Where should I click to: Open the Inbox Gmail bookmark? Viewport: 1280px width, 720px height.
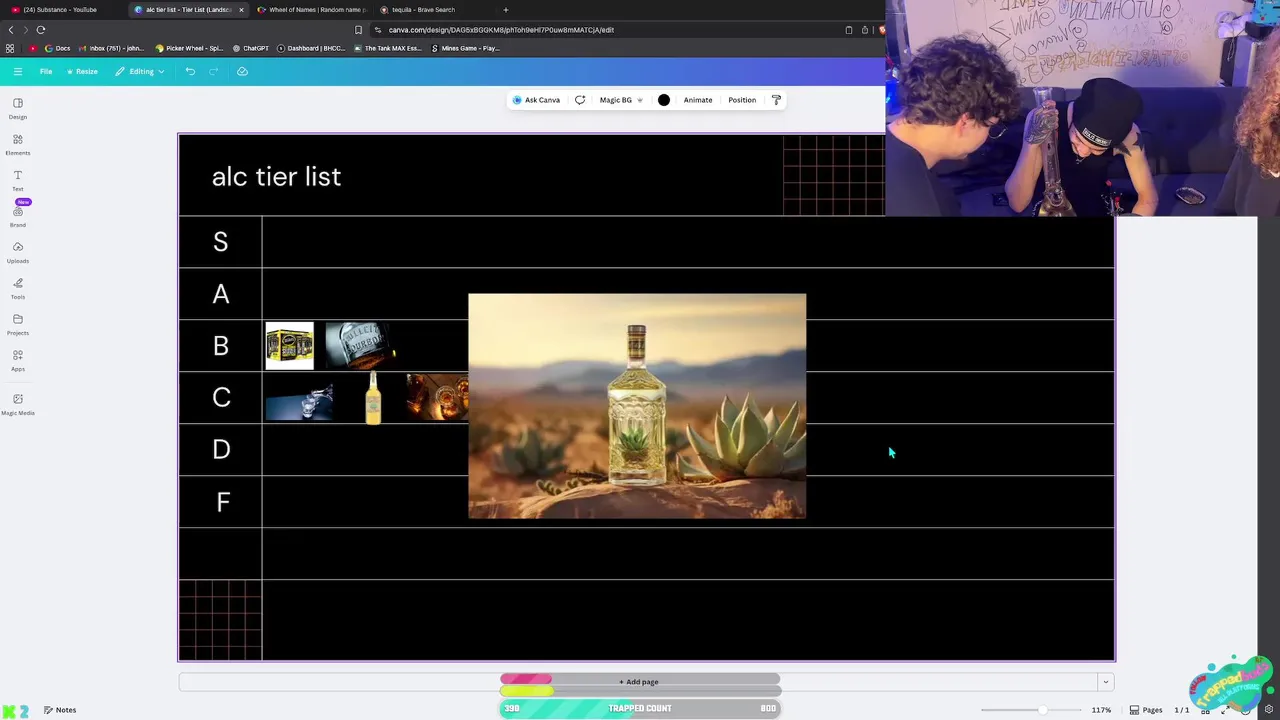pyautogui.click(x=110, y=48)
